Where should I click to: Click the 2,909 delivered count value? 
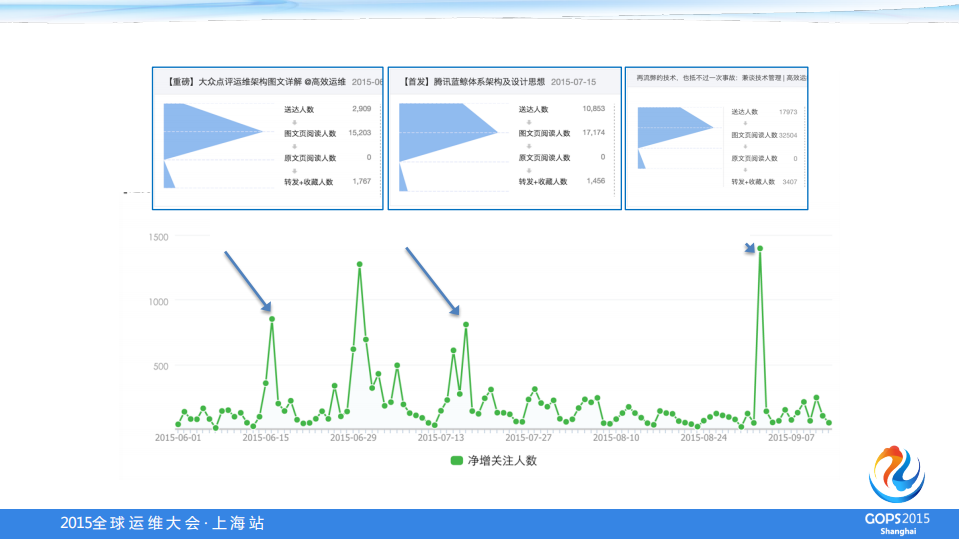tap(361, 109)
